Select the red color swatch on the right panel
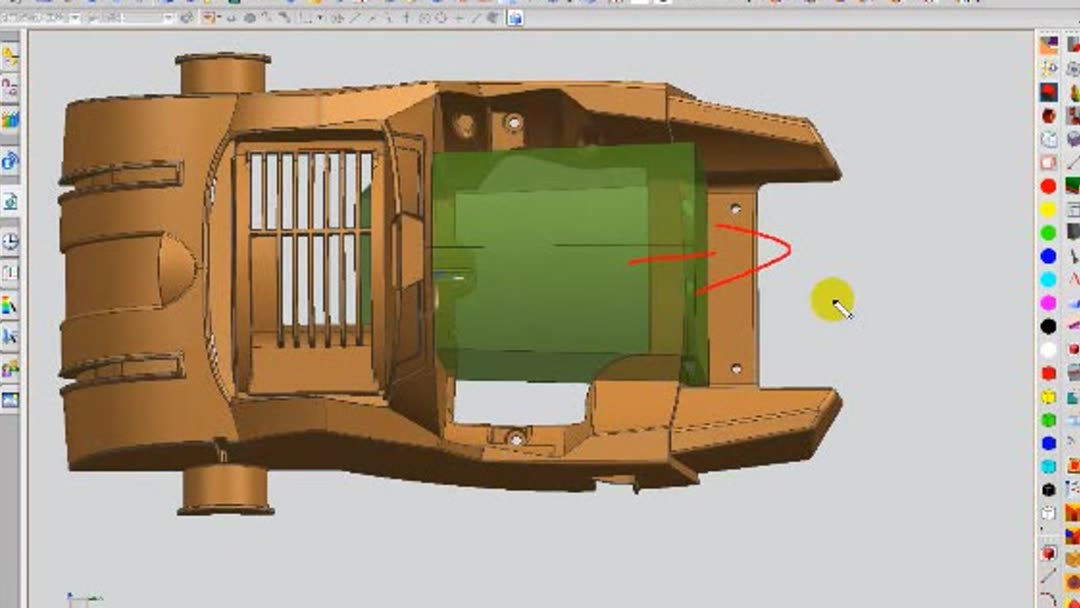1080x608 pixels. tap(1048, 185)
